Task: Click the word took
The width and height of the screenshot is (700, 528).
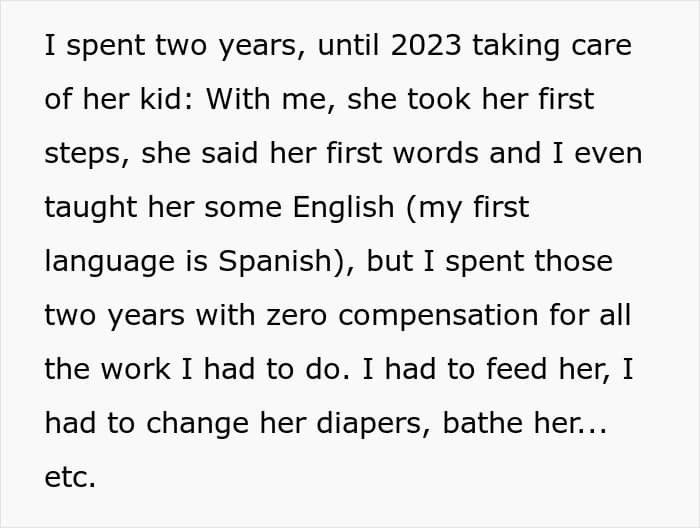Action: tap(438, 99)
